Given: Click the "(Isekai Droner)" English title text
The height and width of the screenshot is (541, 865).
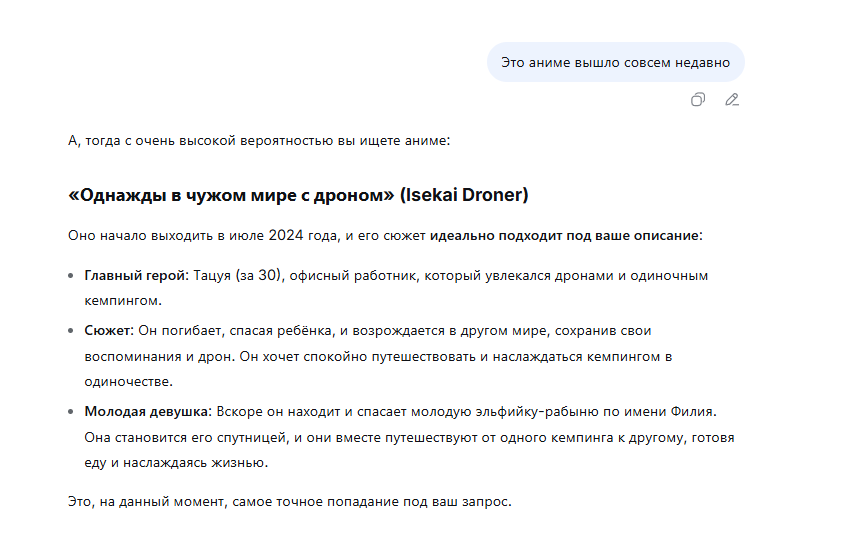Looking at the screenshot, I should coord(463,194).
